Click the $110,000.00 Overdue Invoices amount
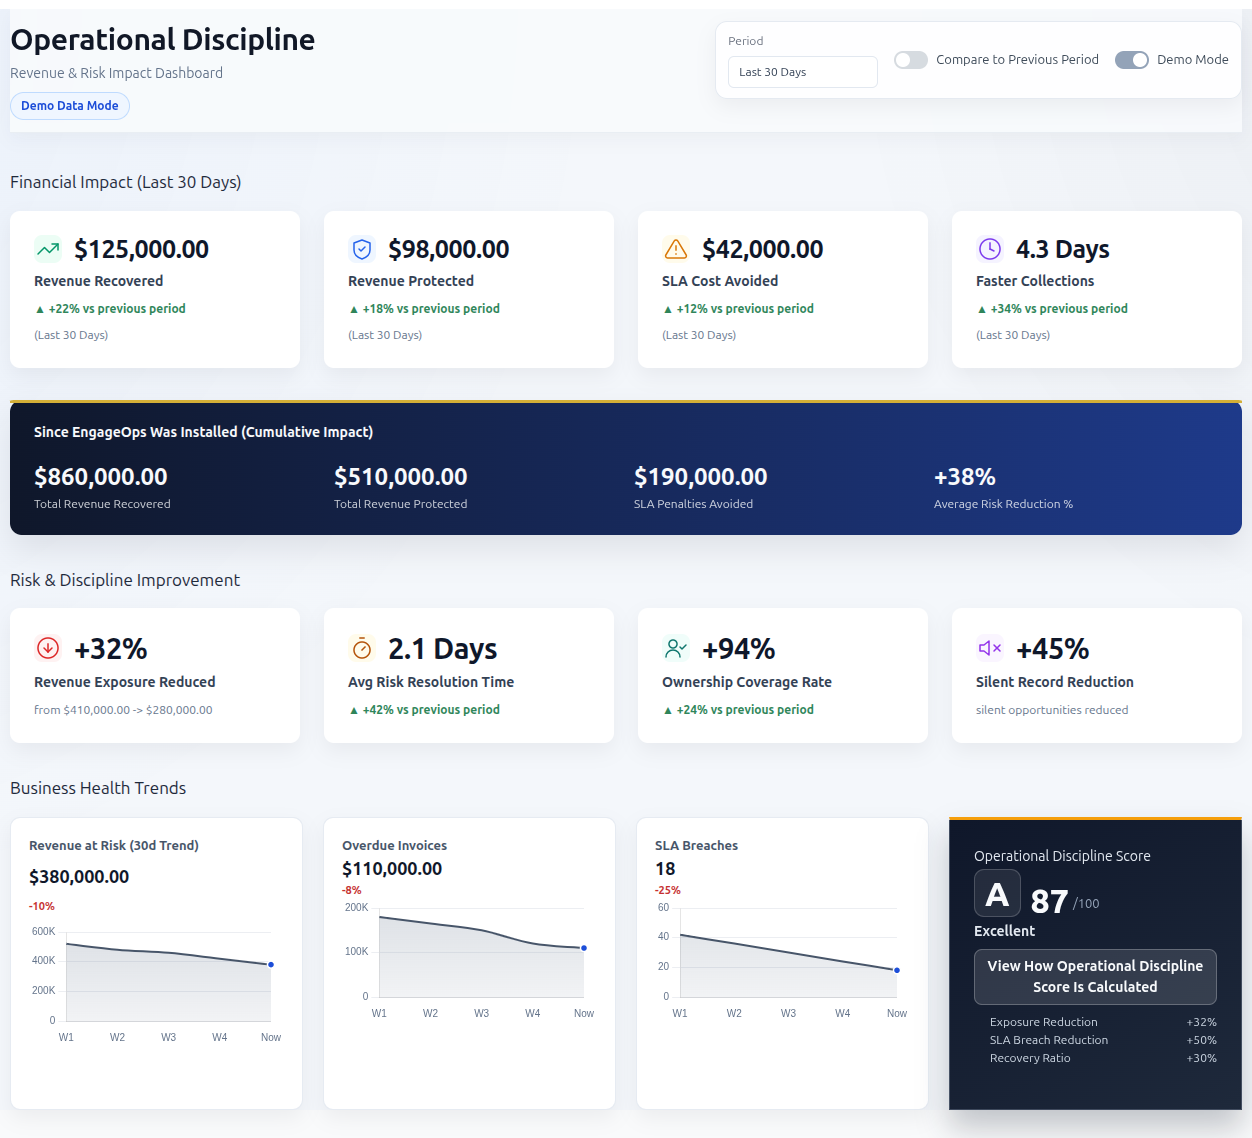The height and width of the screenshot is (1138, 1252). [392, 869]
